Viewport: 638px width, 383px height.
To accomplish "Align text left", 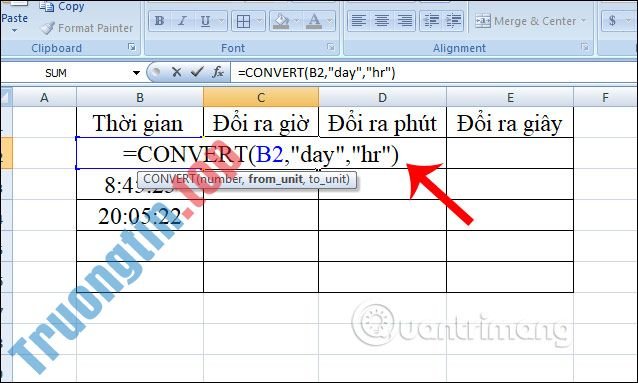I will [x=358, y=21].
